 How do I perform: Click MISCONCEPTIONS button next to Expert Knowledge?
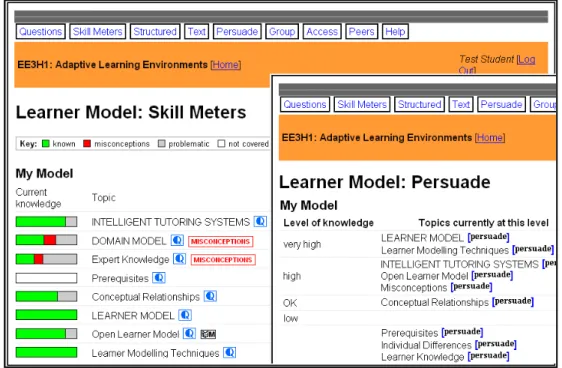coord(223,260)
